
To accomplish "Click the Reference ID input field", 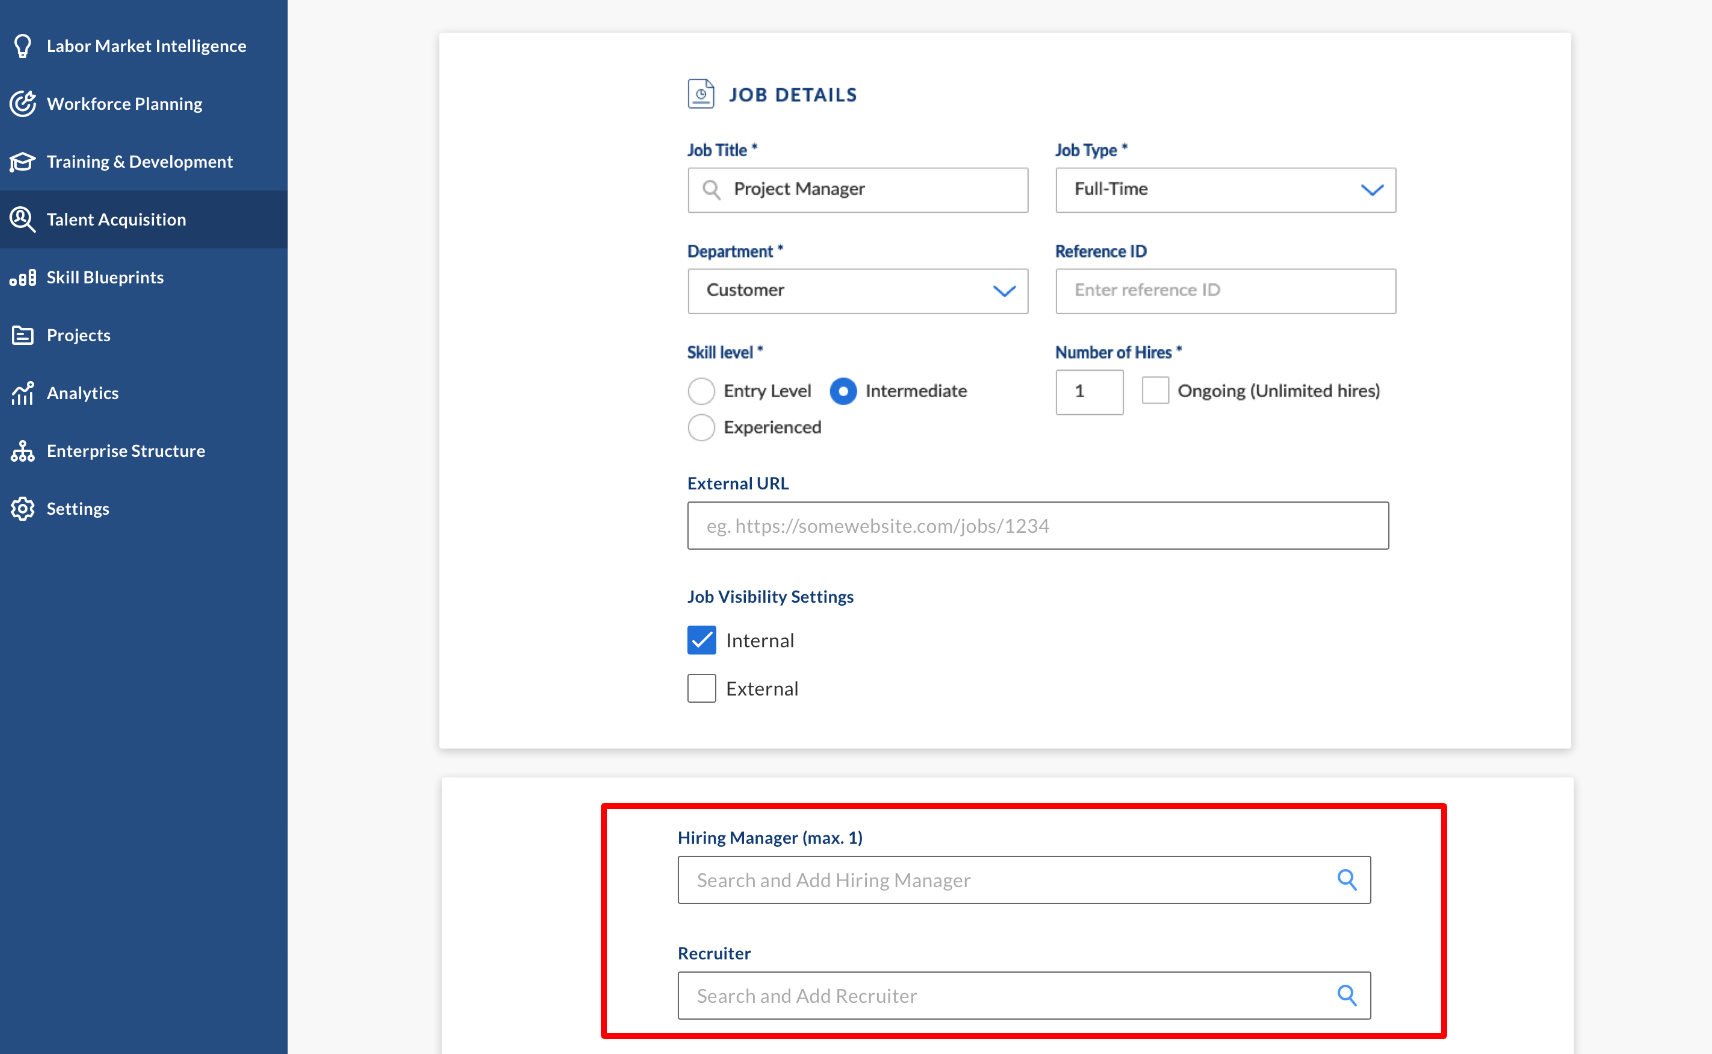I will tap(1225, 291).
